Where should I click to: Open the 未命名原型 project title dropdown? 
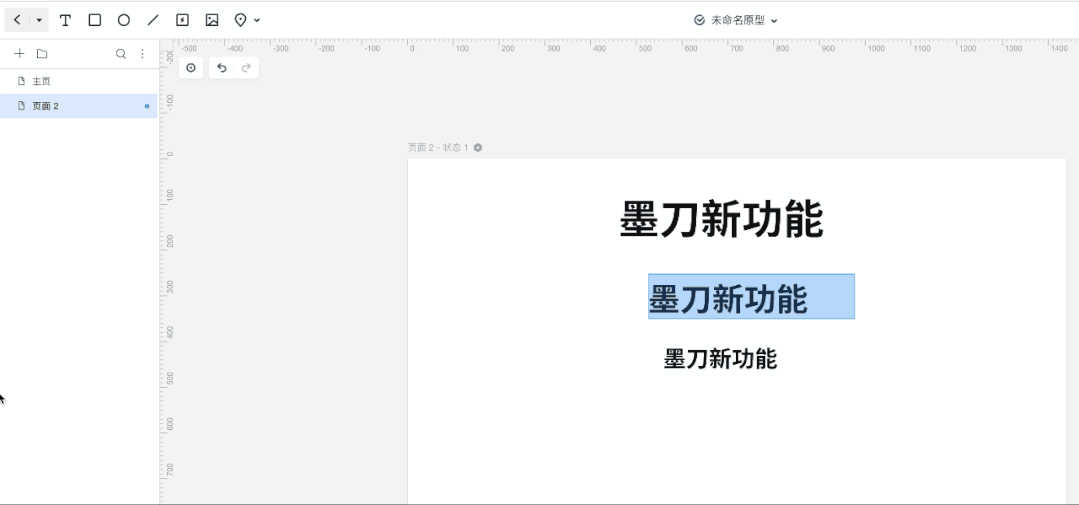click(743, 21)
